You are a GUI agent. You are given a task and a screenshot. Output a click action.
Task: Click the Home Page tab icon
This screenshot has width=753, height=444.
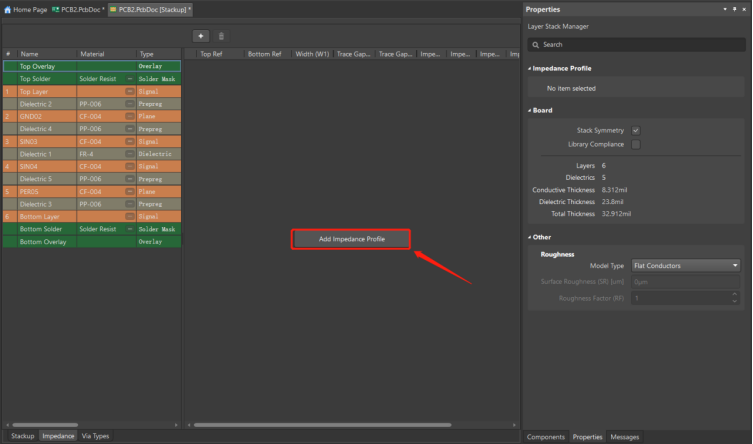click(7, 9)
